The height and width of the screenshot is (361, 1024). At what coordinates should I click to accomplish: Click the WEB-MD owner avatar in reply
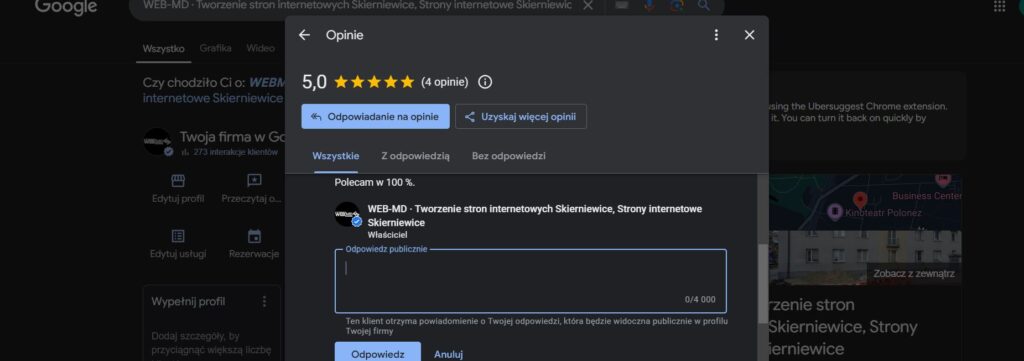point(347,214)
